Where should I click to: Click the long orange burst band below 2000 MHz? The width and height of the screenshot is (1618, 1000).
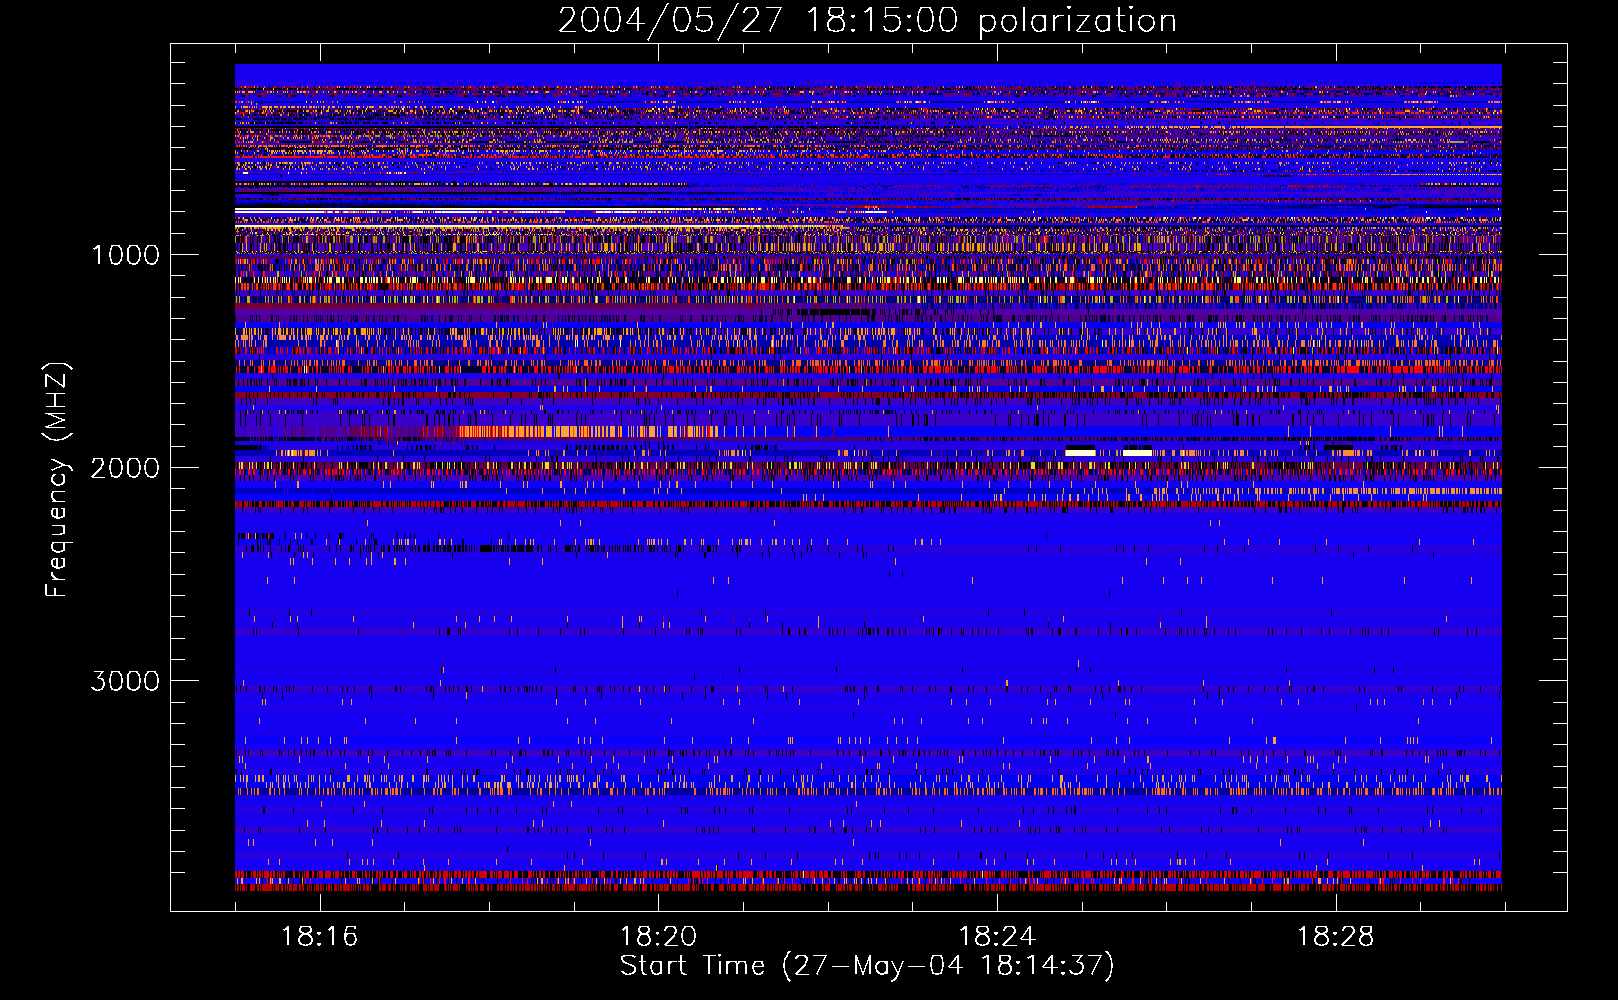(x=588, y=432)
